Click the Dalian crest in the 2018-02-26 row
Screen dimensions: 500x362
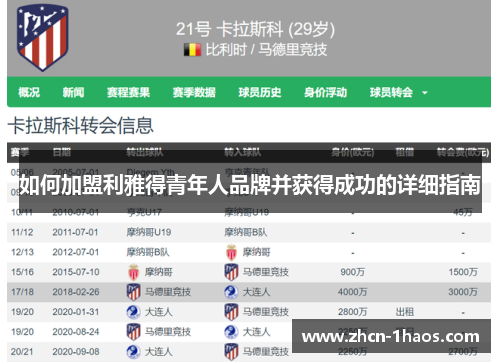pyautogui.click(x=231, y=292)
